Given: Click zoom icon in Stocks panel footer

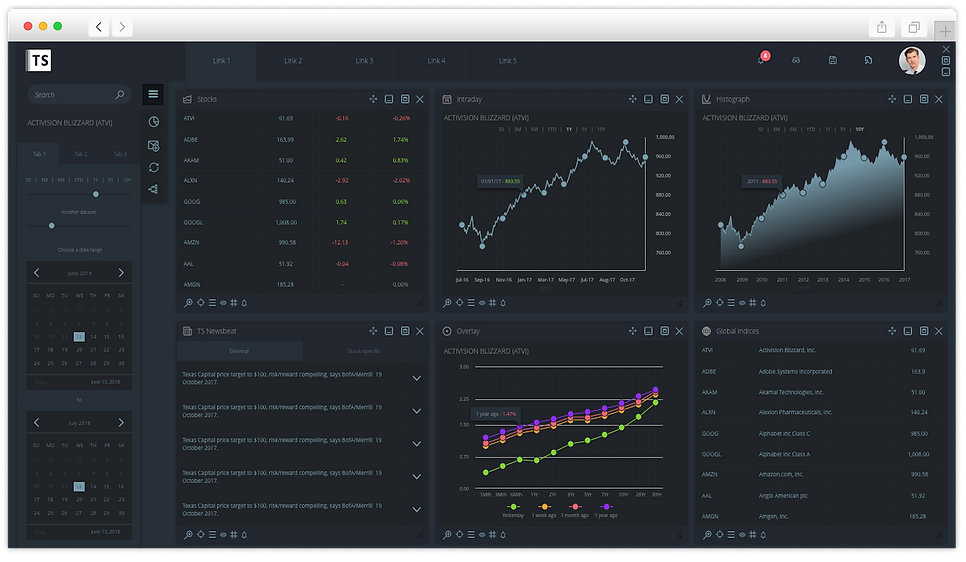Looking at the screenshot, I should coord(189,303).
